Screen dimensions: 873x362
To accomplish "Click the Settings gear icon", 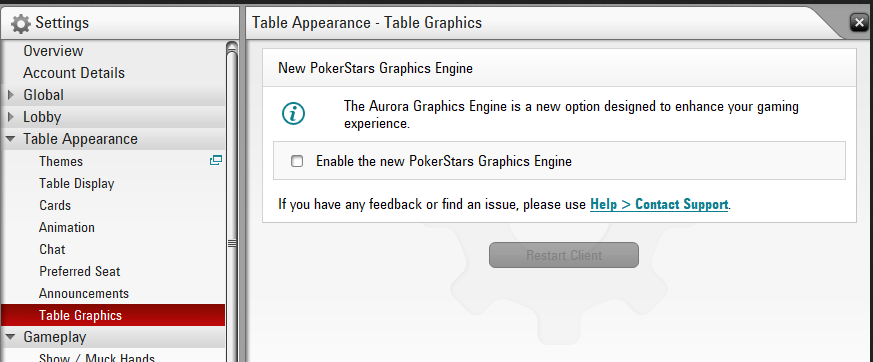I will click(21, 24).
